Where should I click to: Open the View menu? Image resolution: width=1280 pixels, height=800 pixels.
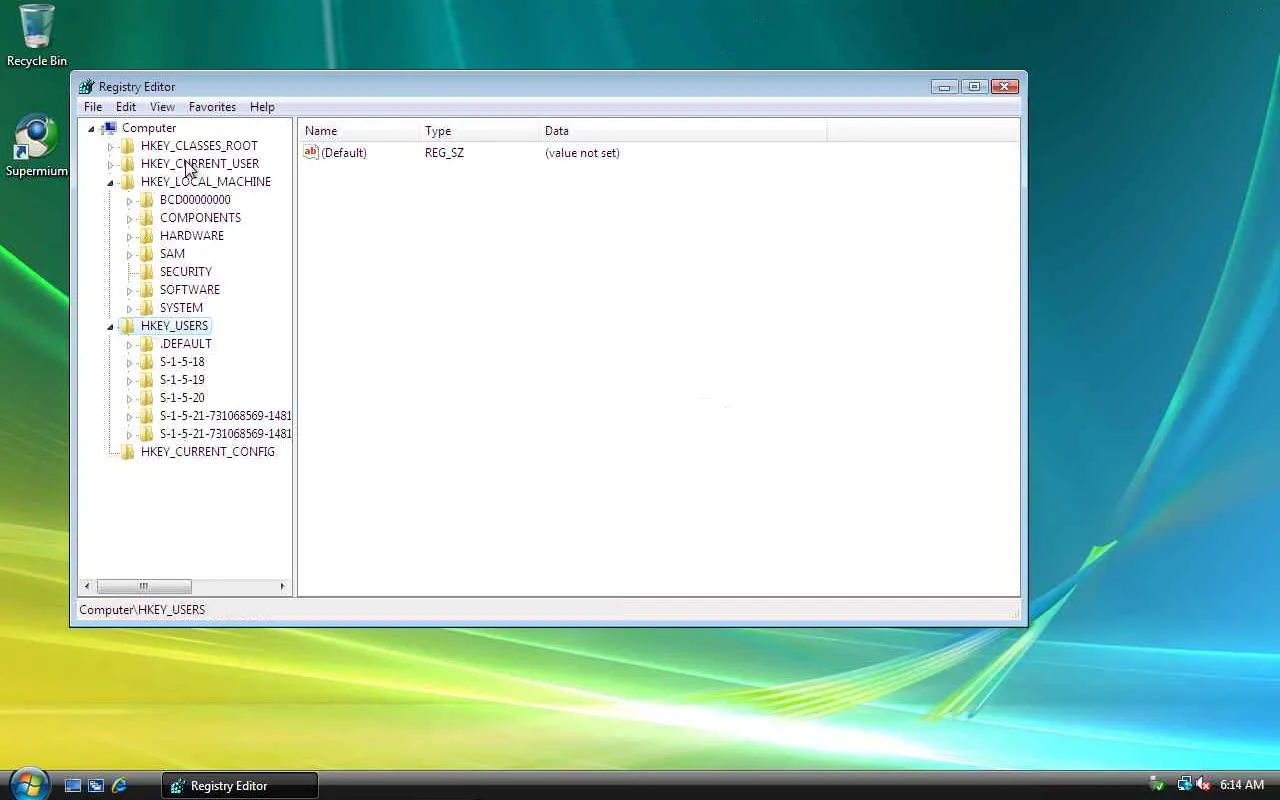(162, 107)
